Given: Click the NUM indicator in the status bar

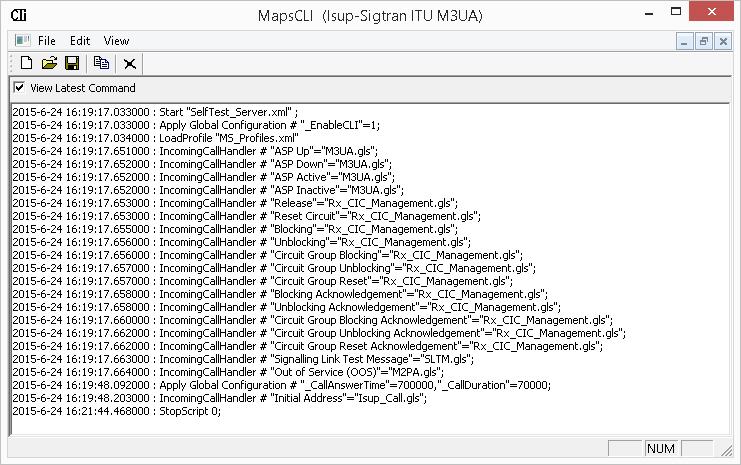Looking at the screenshot, I should pos(661,448).
